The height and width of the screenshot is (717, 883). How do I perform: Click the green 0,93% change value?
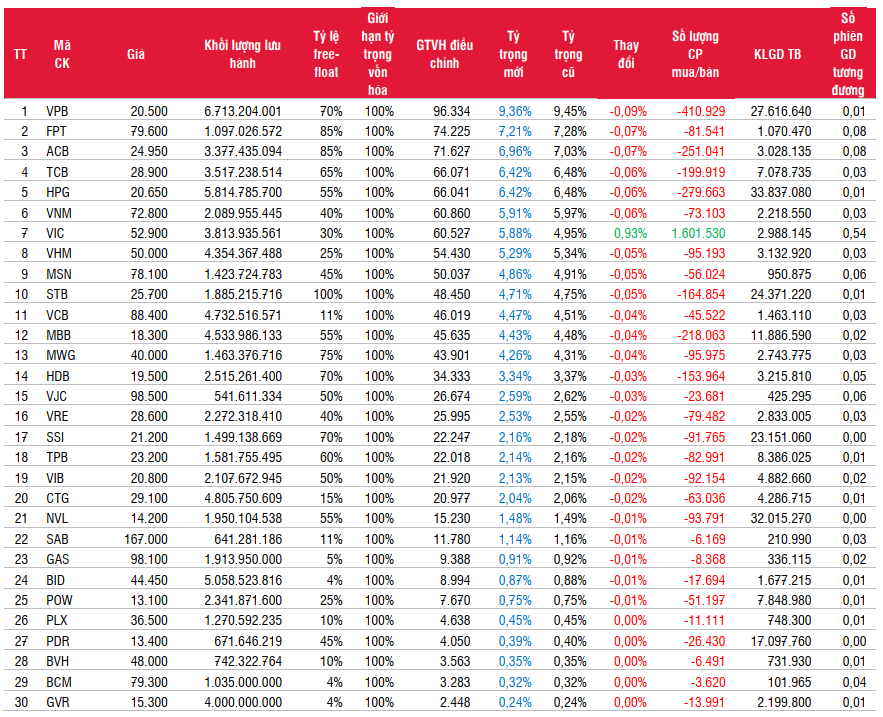coord(629,234)
